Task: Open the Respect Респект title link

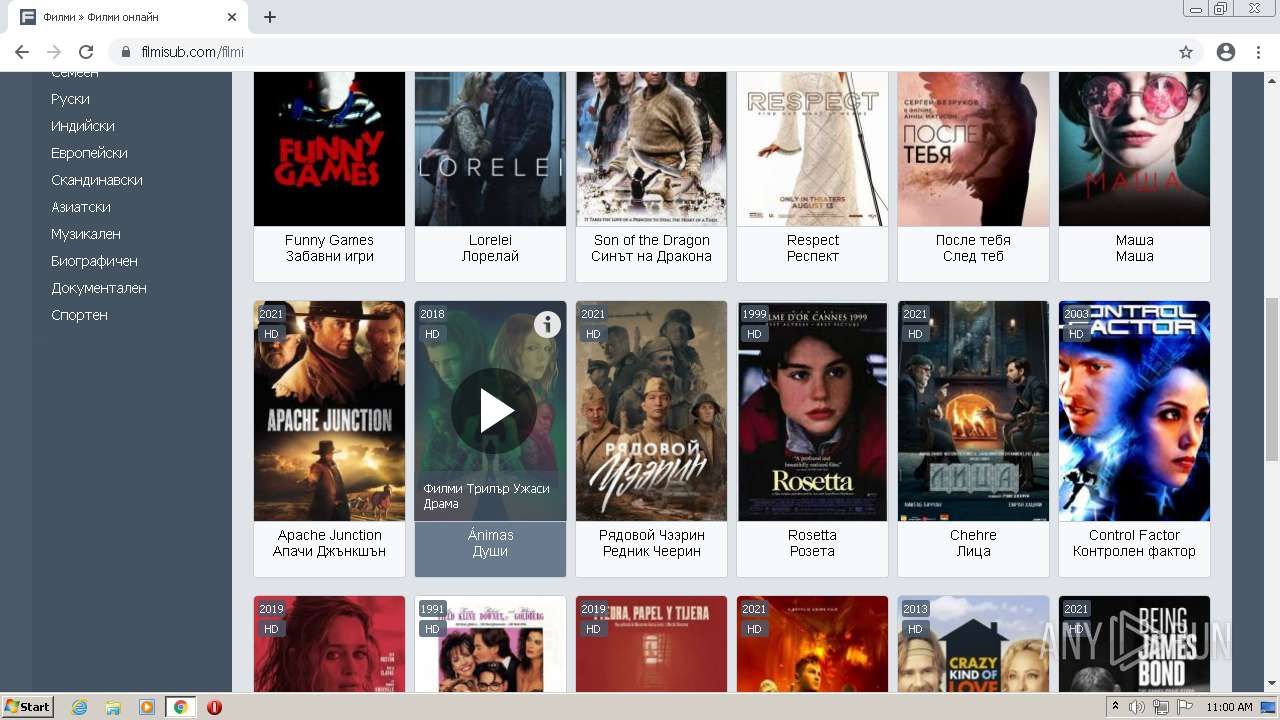Action: pos(812,248)
